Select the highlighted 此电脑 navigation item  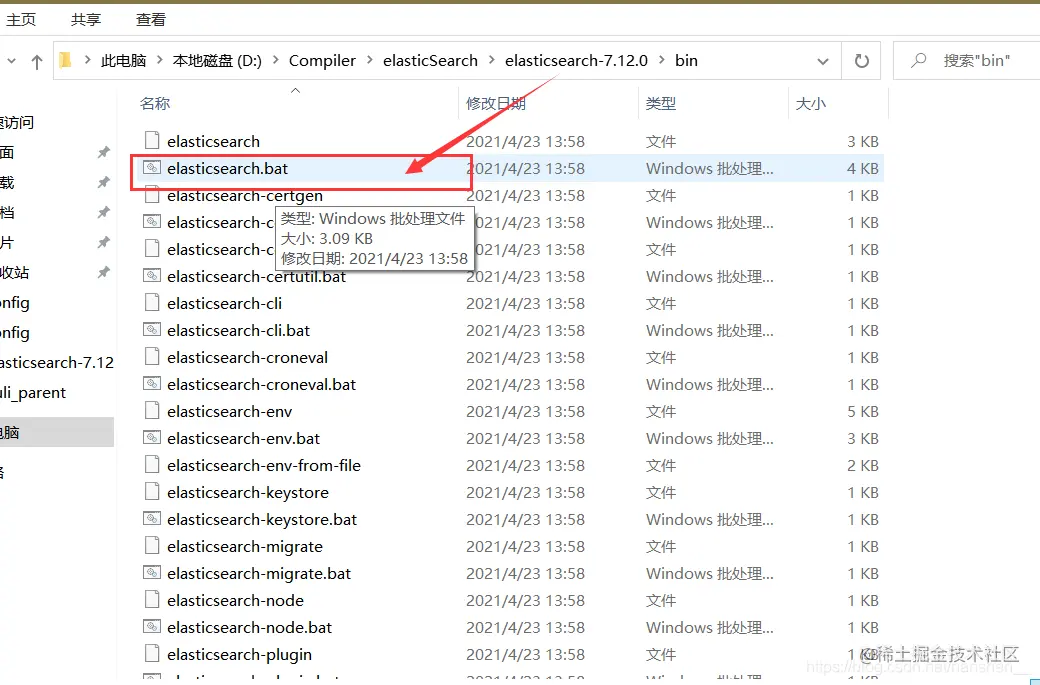point(57,432)
